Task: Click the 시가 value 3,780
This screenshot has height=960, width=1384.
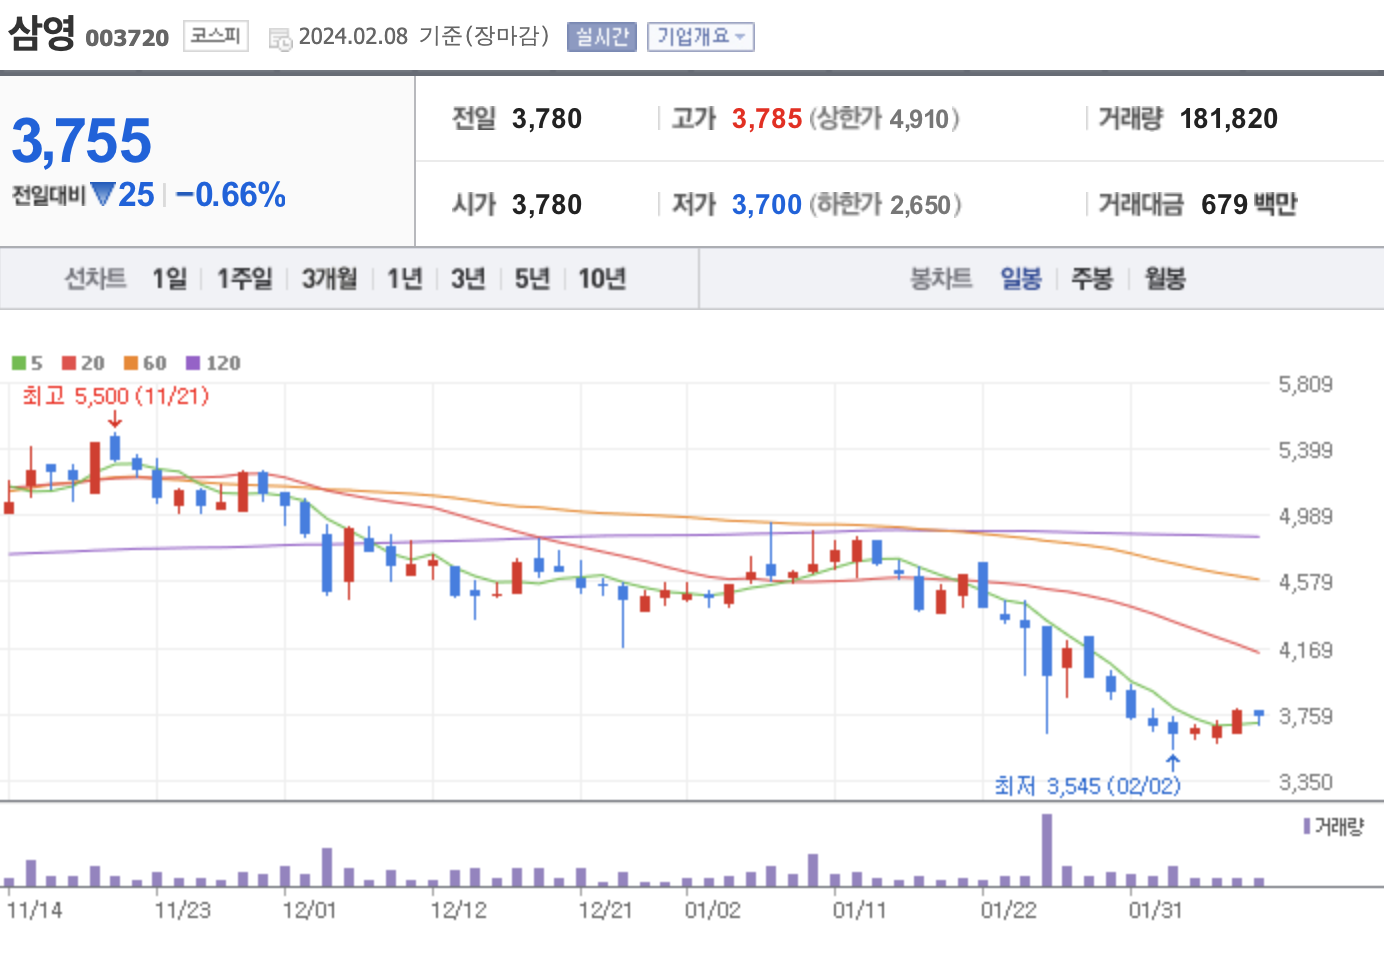Action: tap(547, 205)
